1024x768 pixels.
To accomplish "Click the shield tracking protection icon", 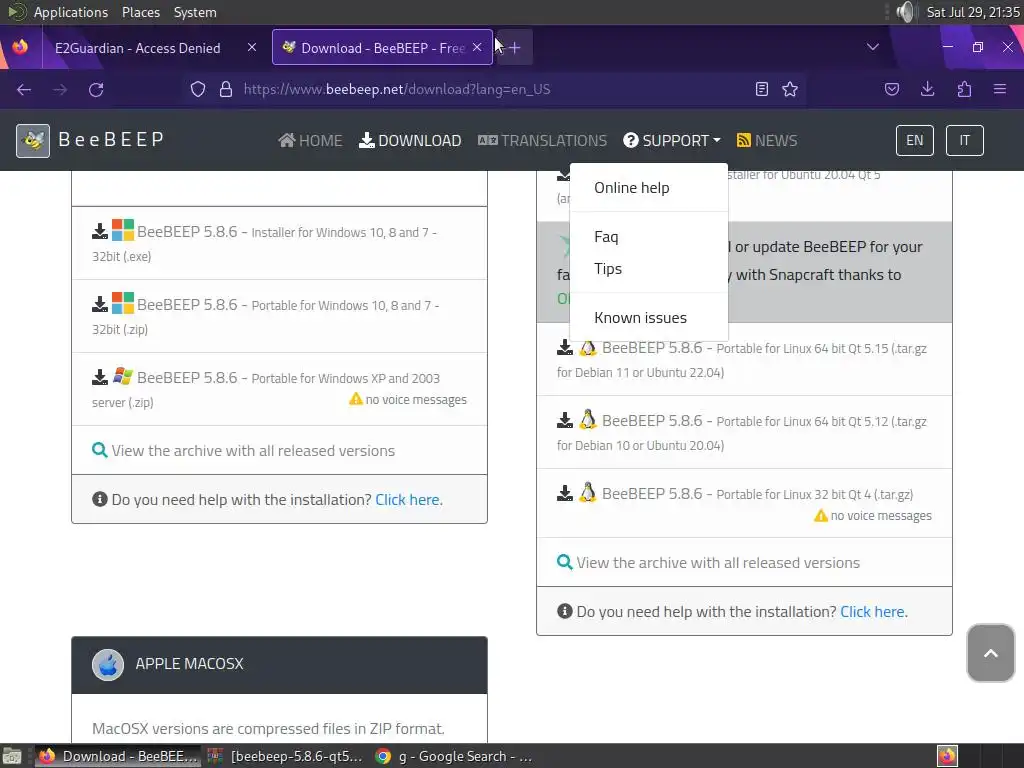I will pos(198,89).
